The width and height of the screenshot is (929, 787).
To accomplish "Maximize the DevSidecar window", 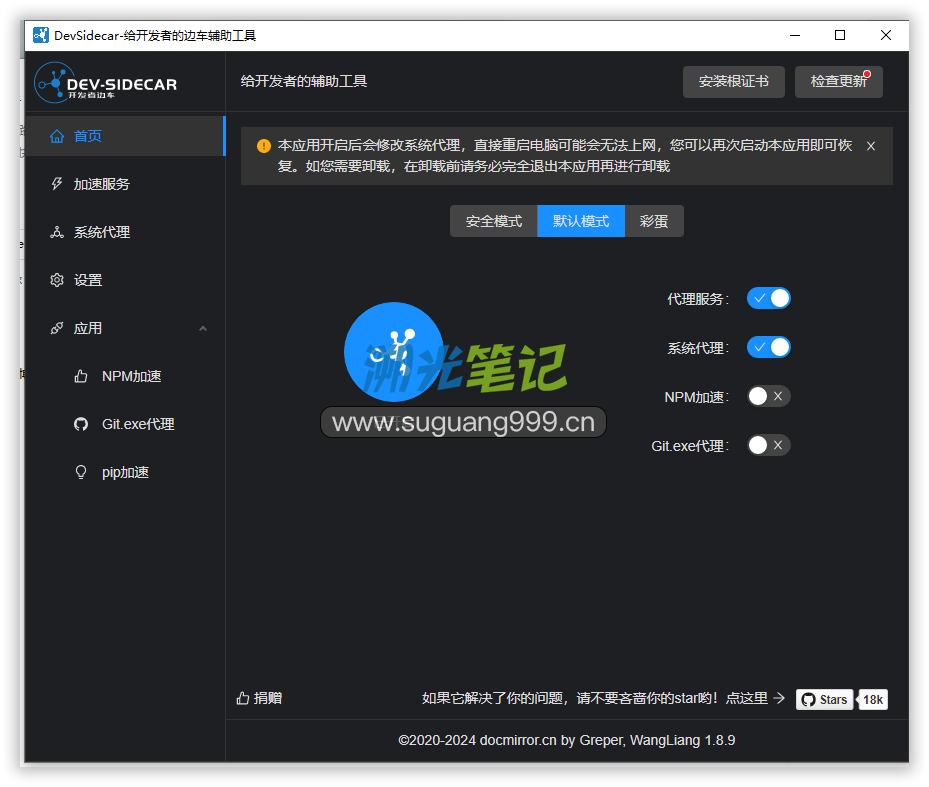I will click(x=840, y=36).
